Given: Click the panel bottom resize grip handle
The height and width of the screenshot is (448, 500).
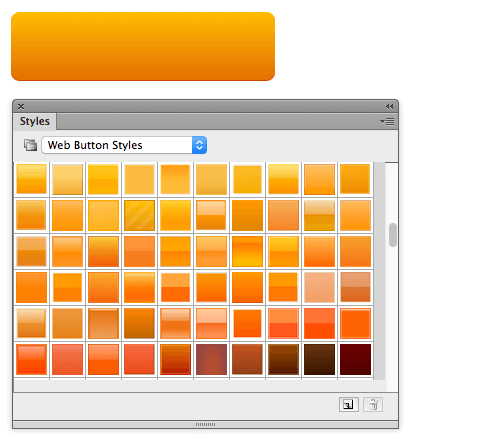Looking at the screenshot, I should coord(205,424).
